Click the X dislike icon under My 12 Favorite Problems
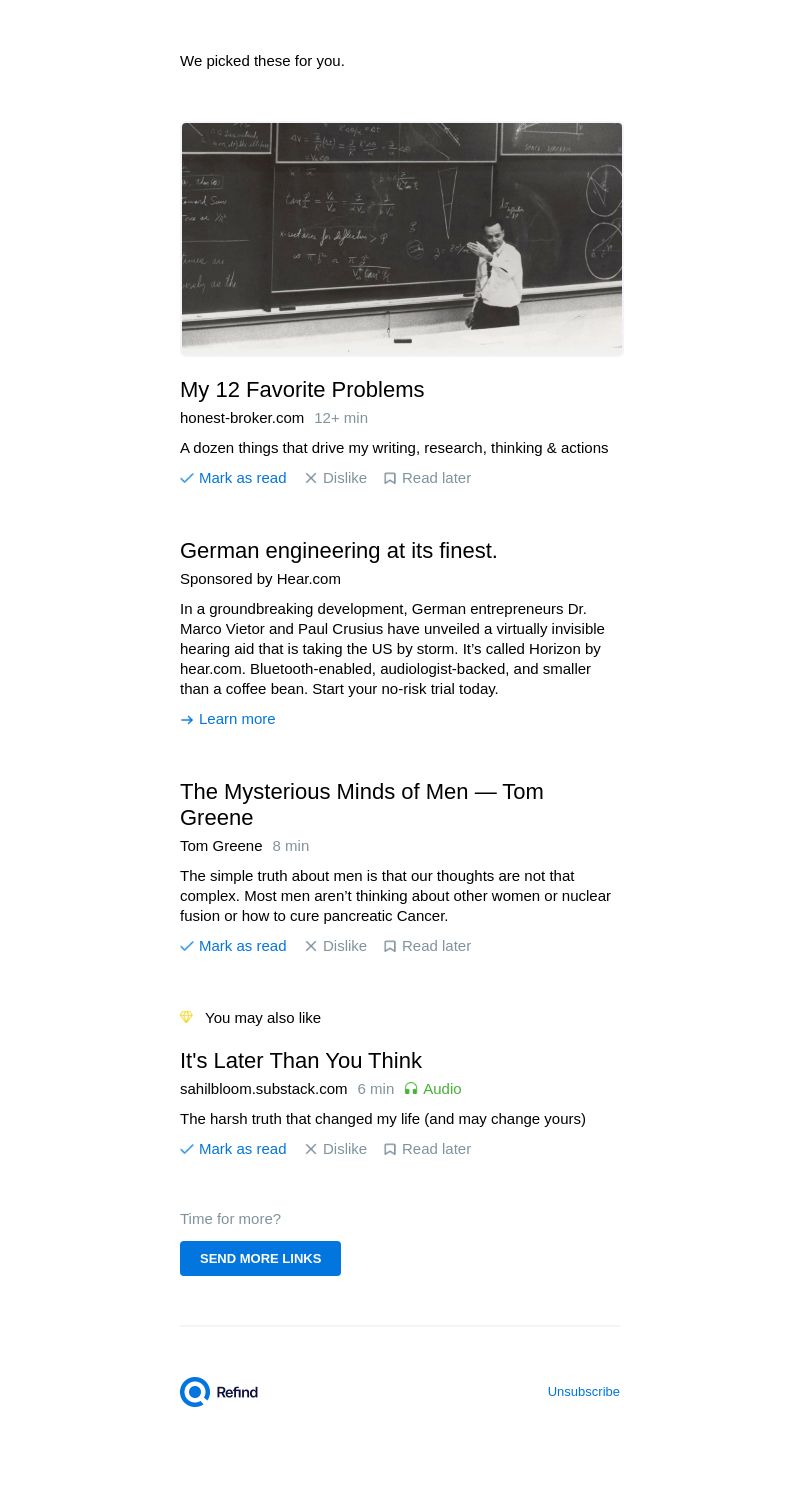The image size is (800, 1501). [x=311, y=478]
